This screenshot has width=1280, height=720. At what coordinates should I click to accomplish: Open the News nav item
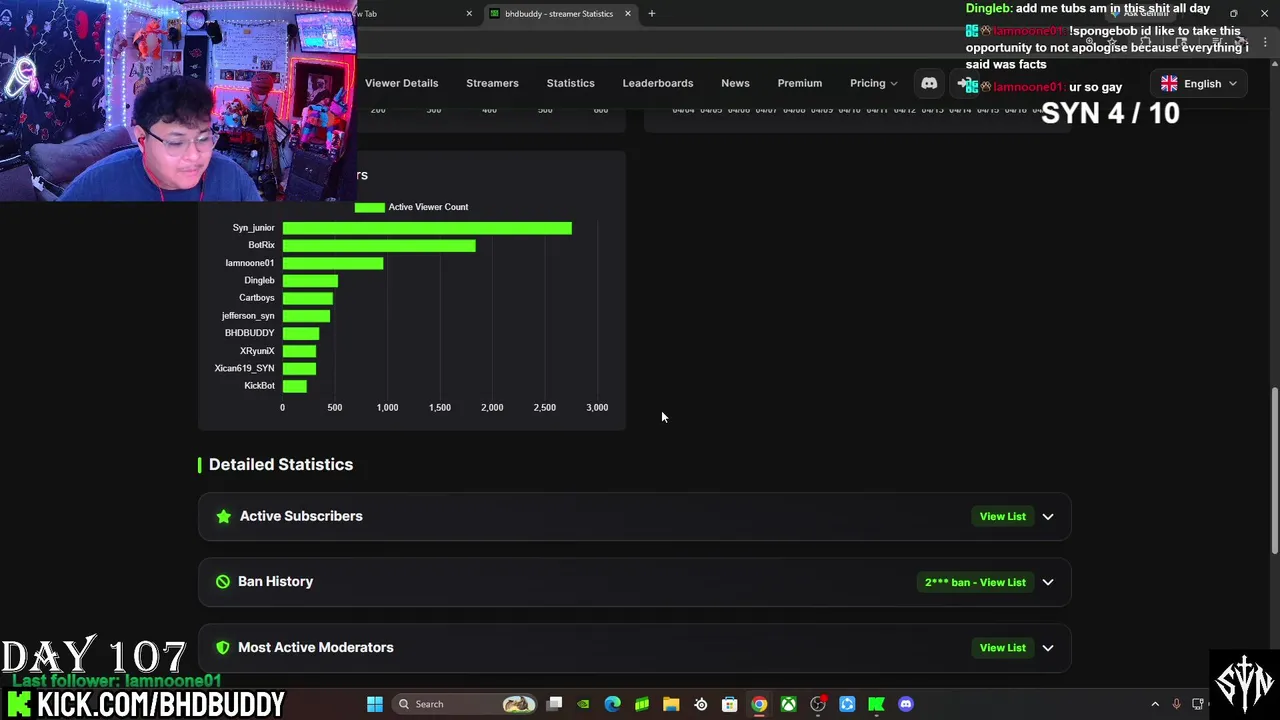[x=735, y=83]
